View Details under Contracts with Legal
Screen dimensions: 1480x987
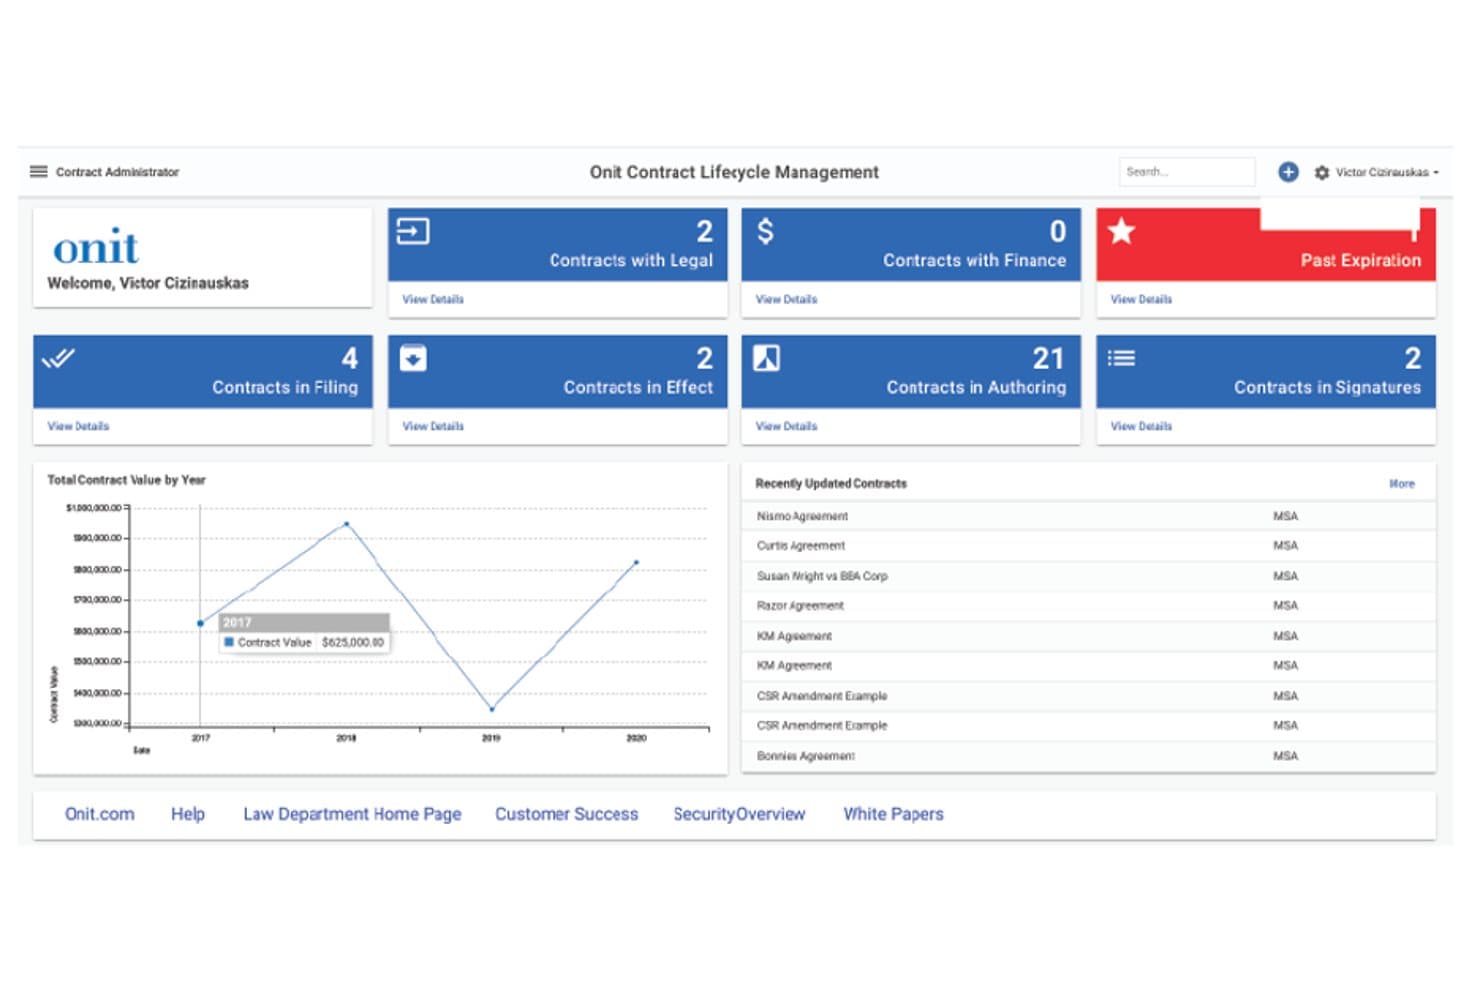pyautogui.click(x=433, y=299)
